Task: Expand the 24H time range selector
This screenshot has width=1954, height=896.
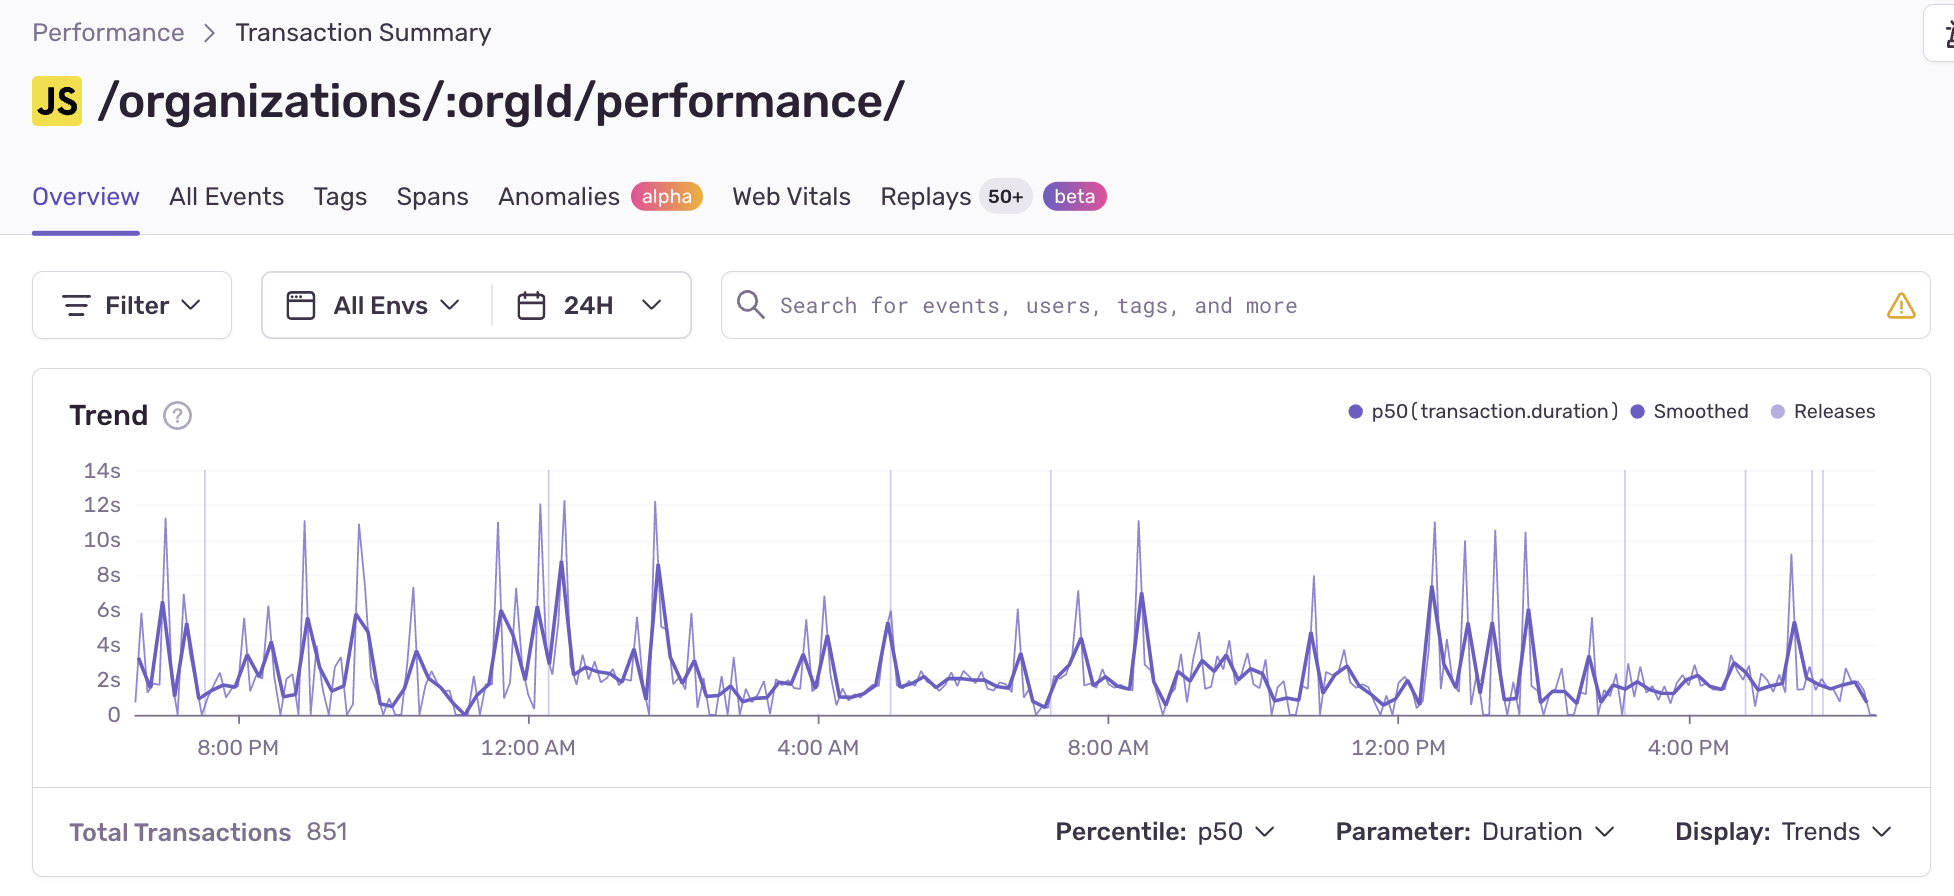Action: (590, 305)
